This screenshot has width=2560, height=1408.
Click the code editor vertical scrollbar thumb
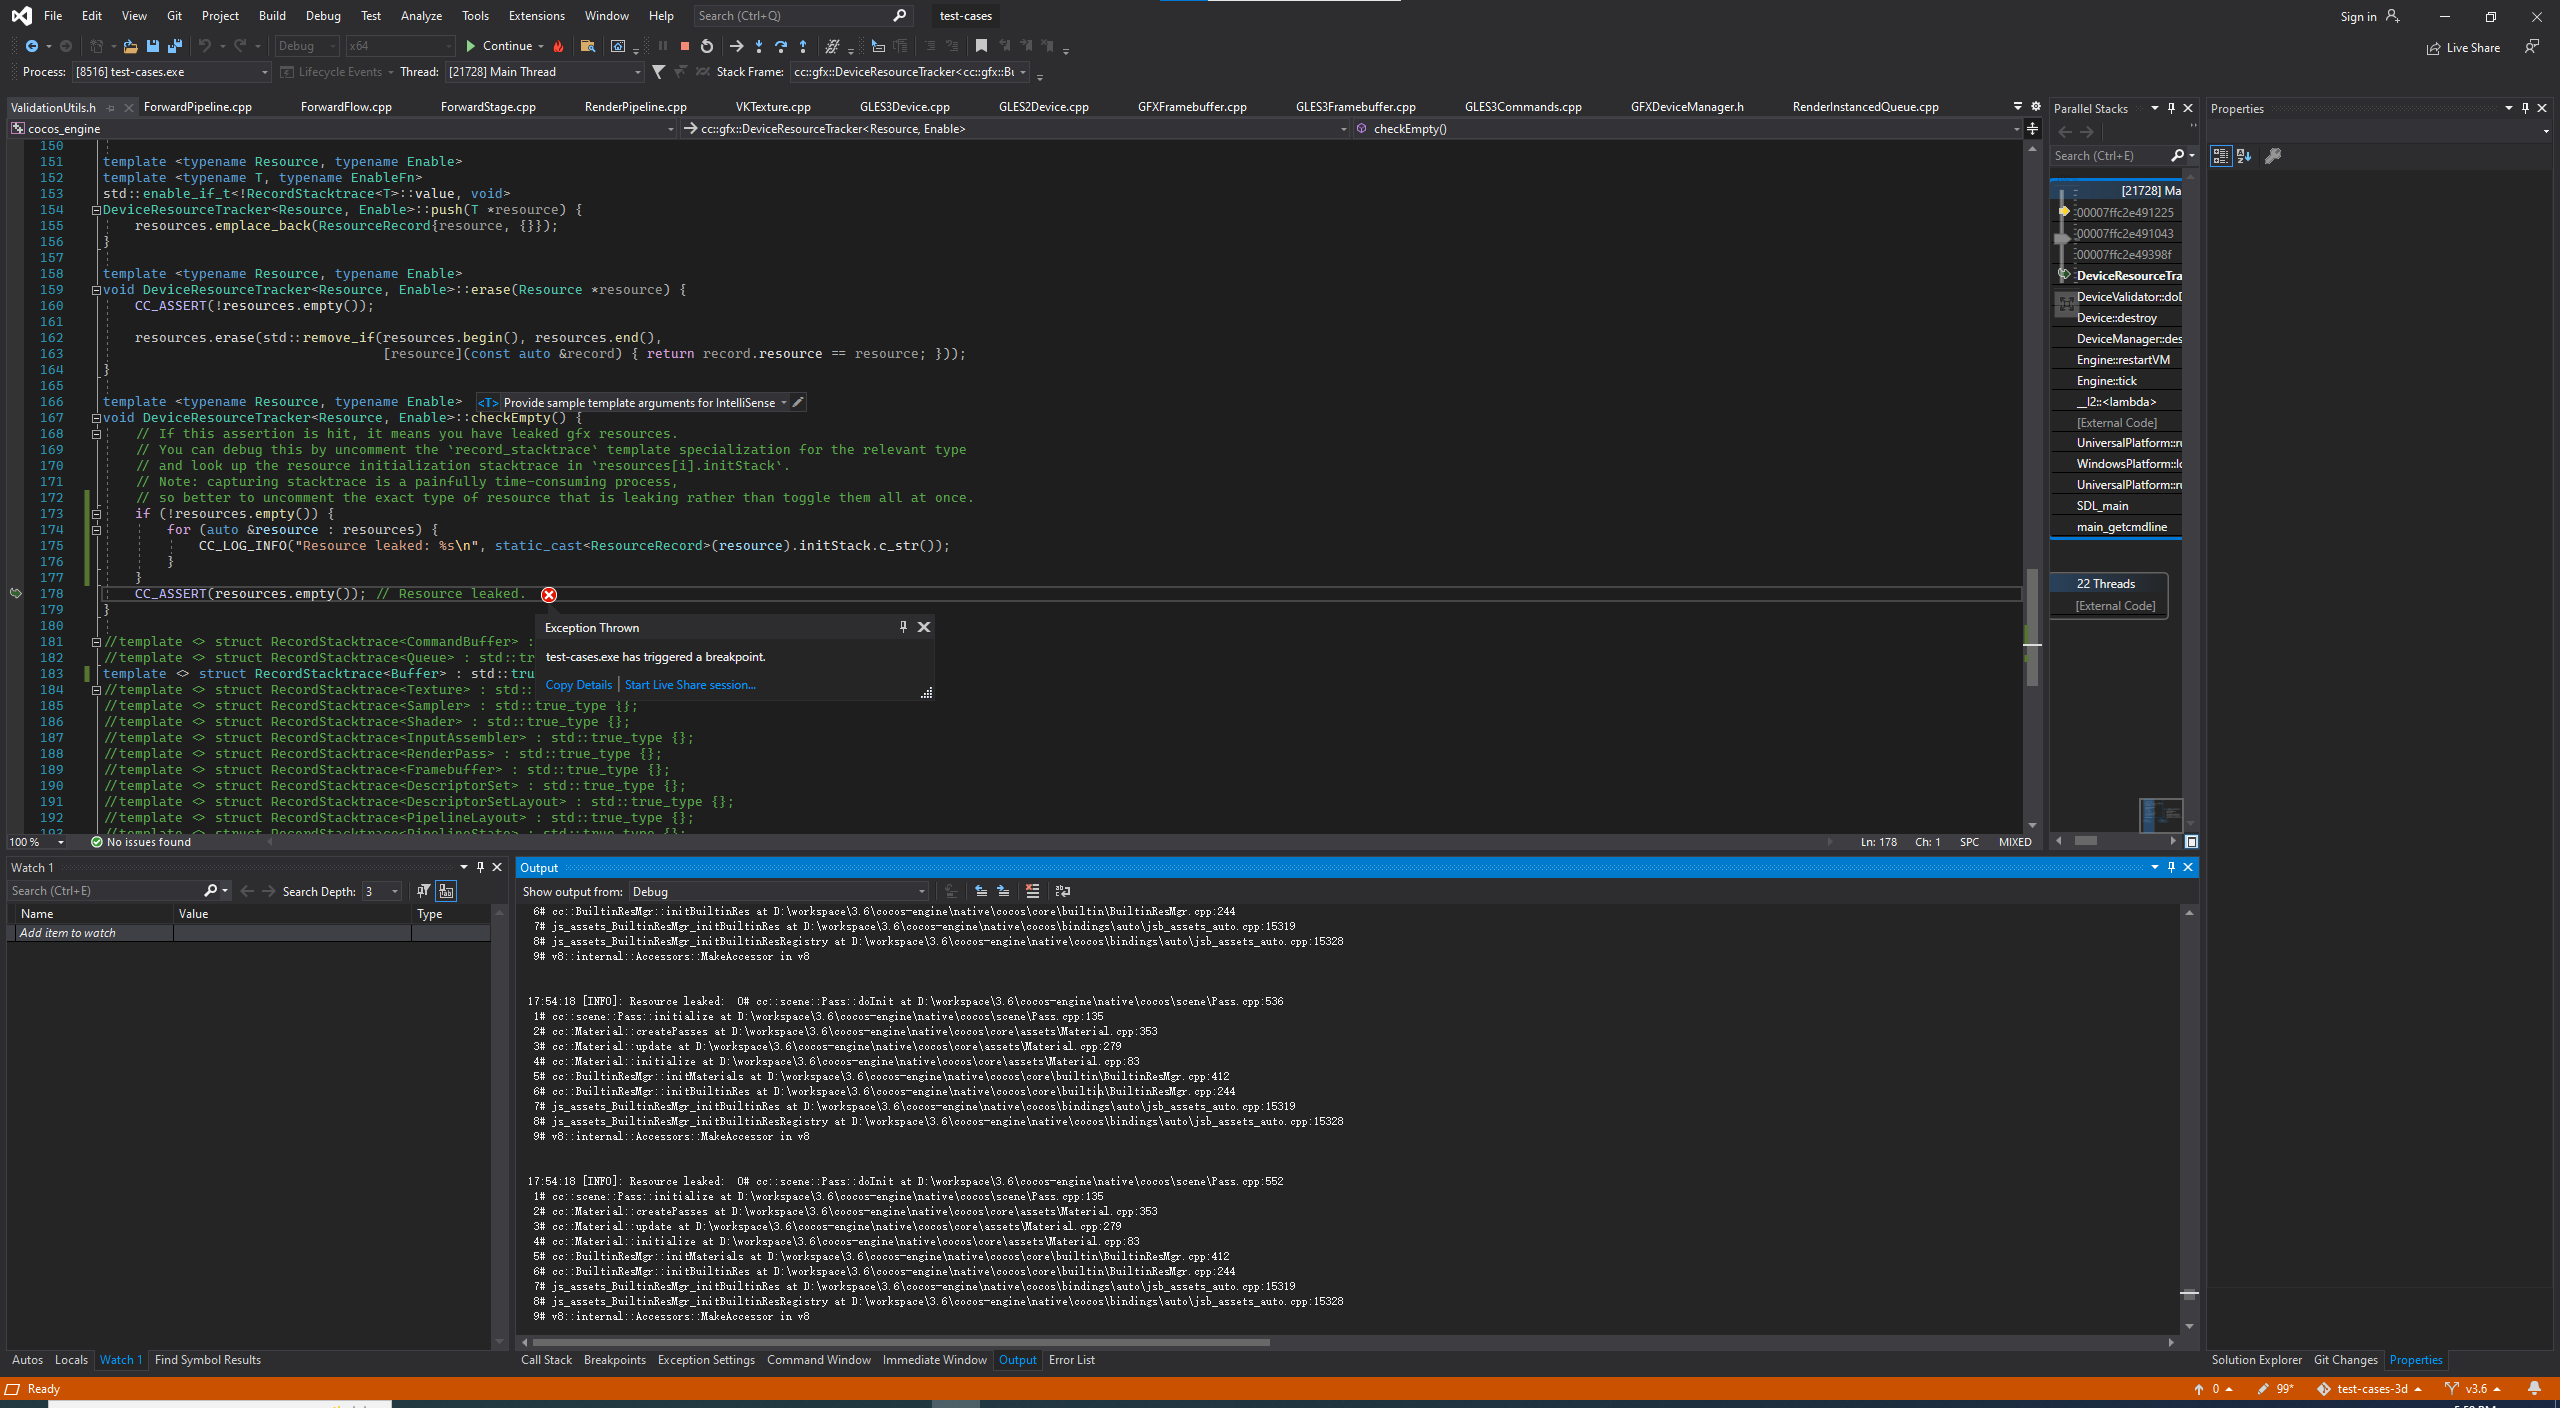click(x=2033, y=627)
